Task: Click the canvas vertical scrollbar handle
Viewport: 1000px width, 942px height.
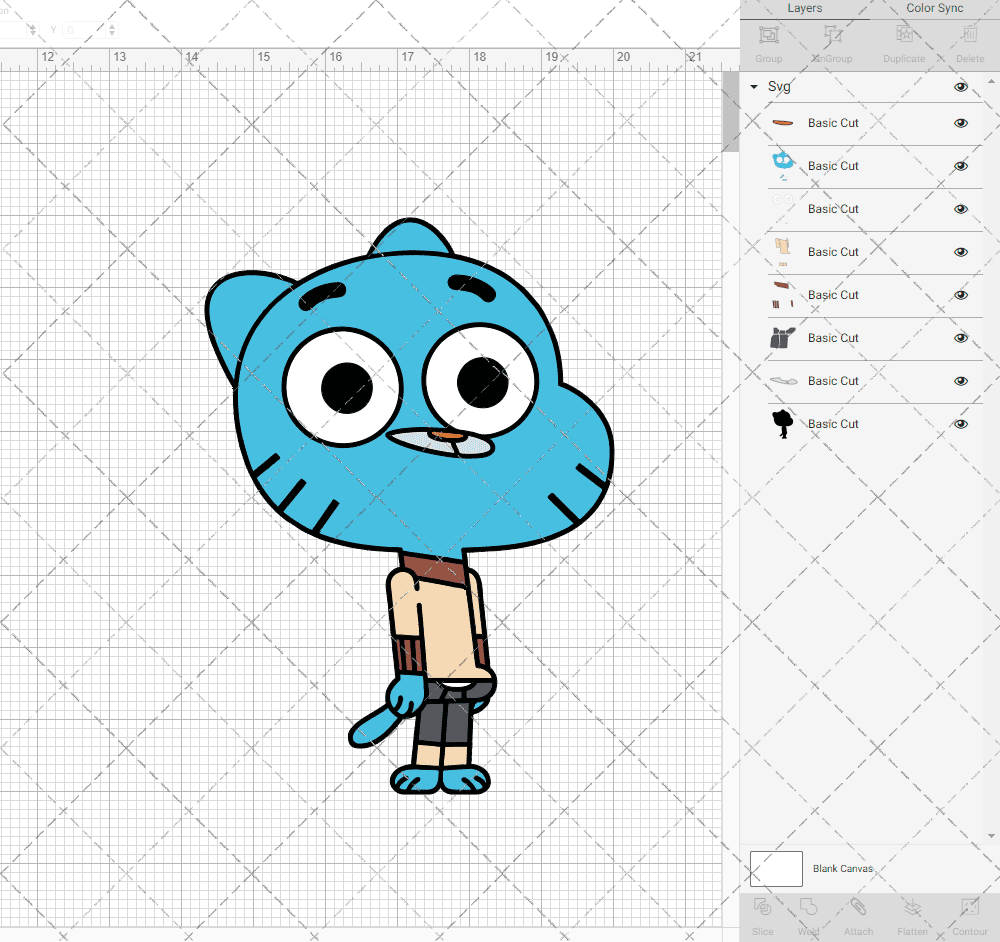Action: click(730, 111)
